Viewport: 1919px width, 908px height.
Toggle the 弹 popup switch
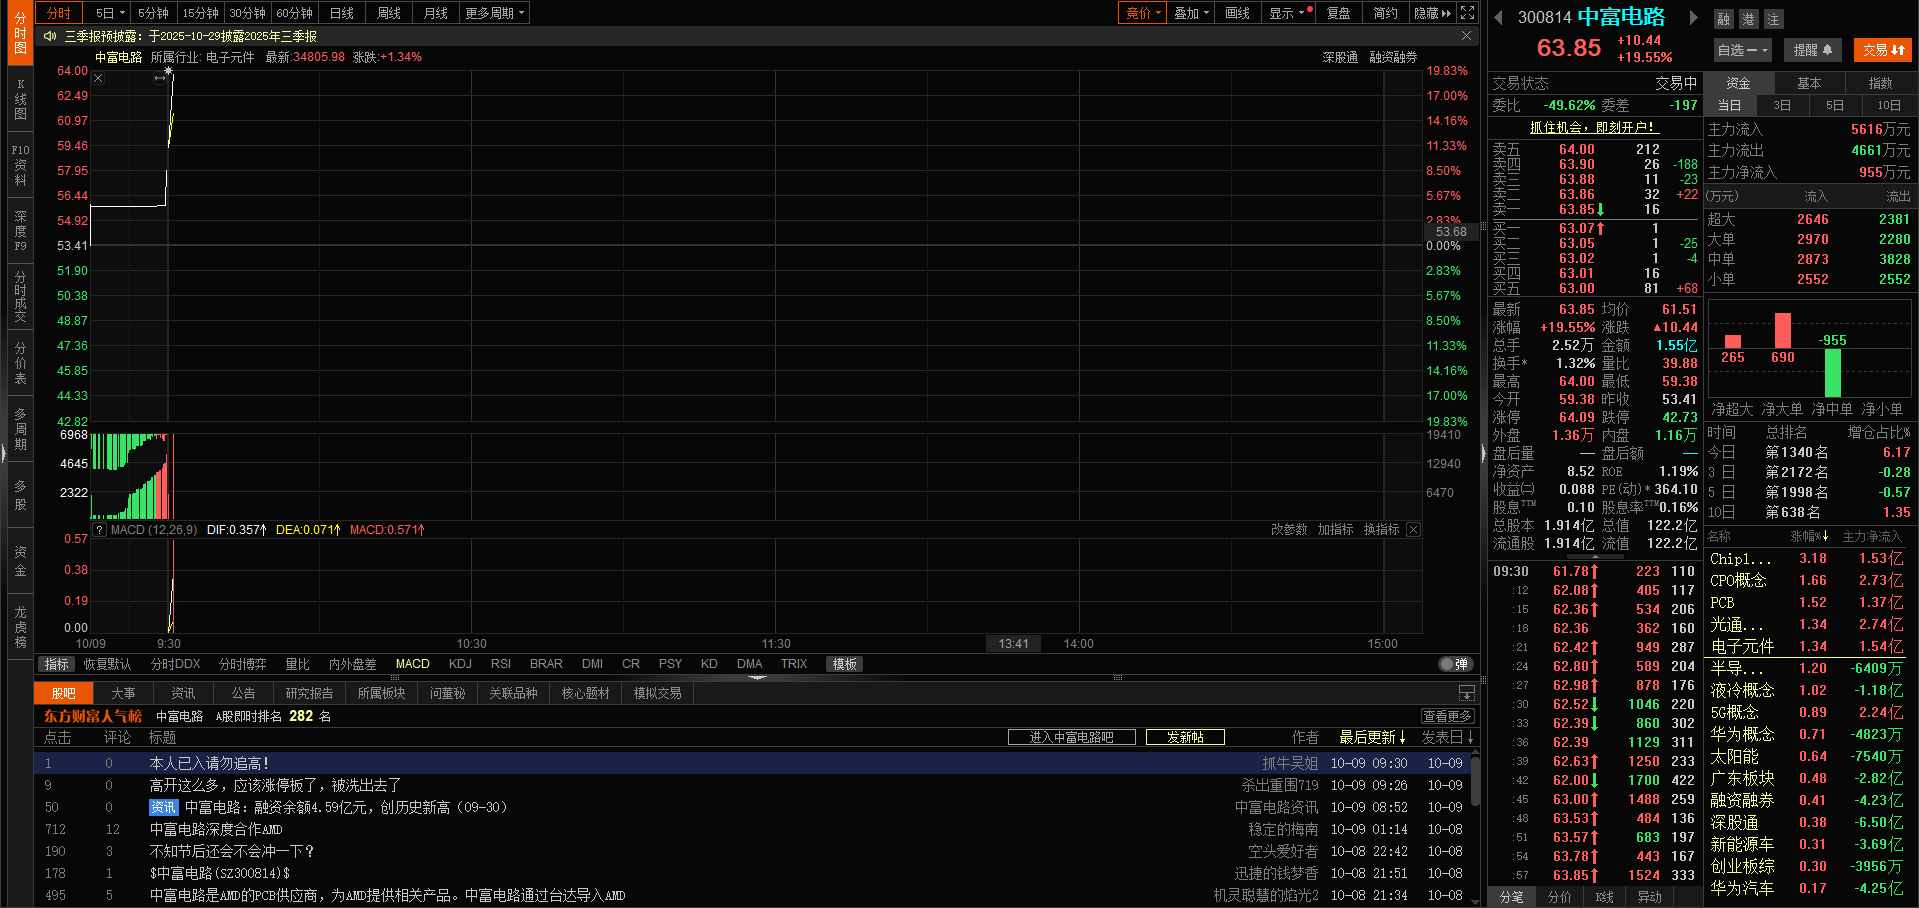pos(1455,664)
